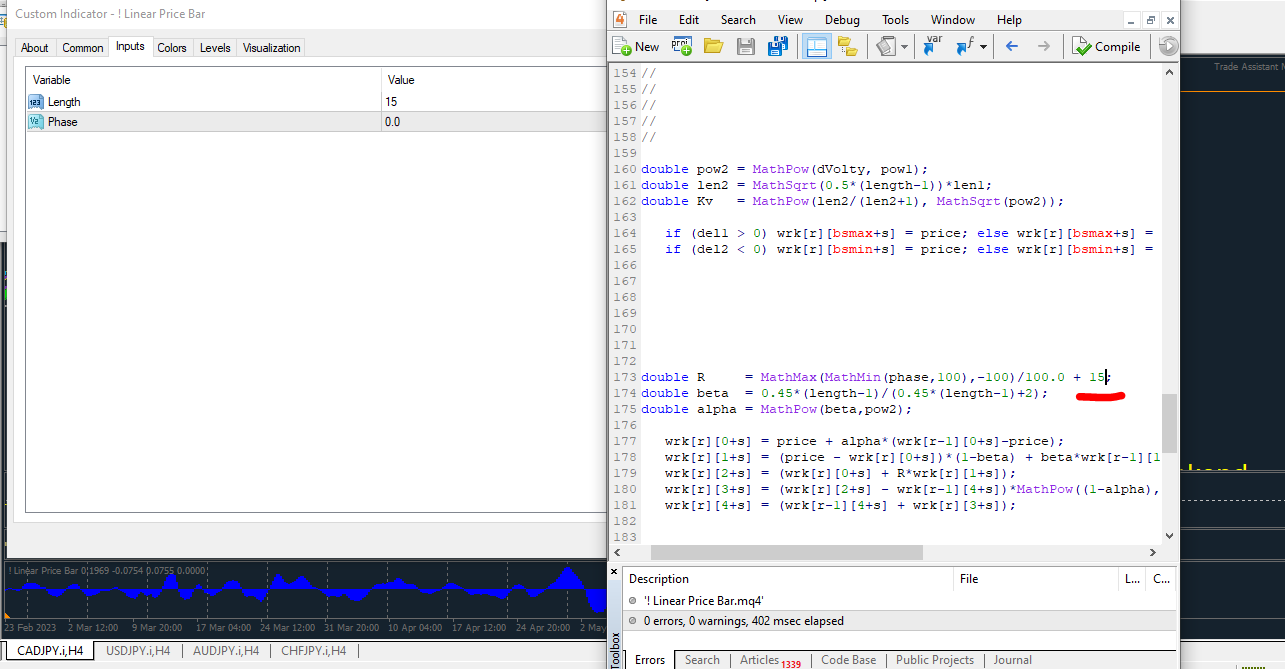
Task: Open the Debug menu
Action: click(842, 19)
